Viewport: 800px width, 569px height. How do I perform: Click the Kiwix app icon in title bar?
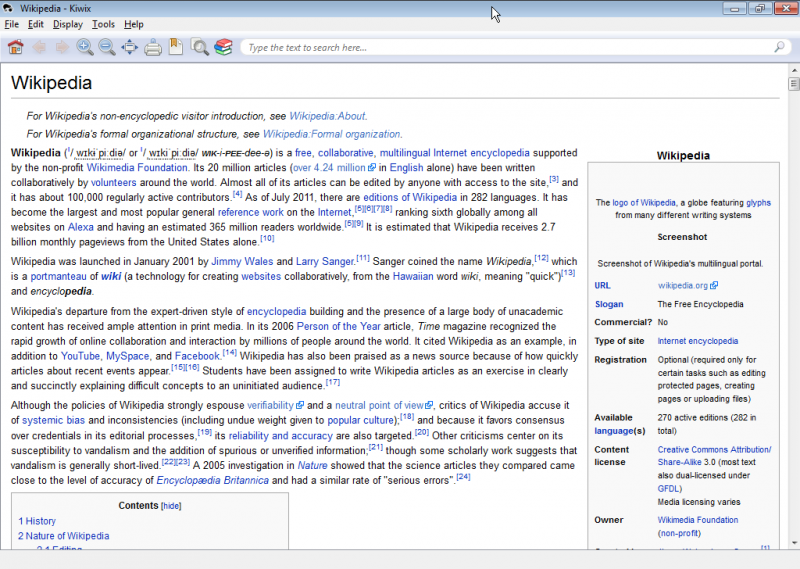click(8, 8)
